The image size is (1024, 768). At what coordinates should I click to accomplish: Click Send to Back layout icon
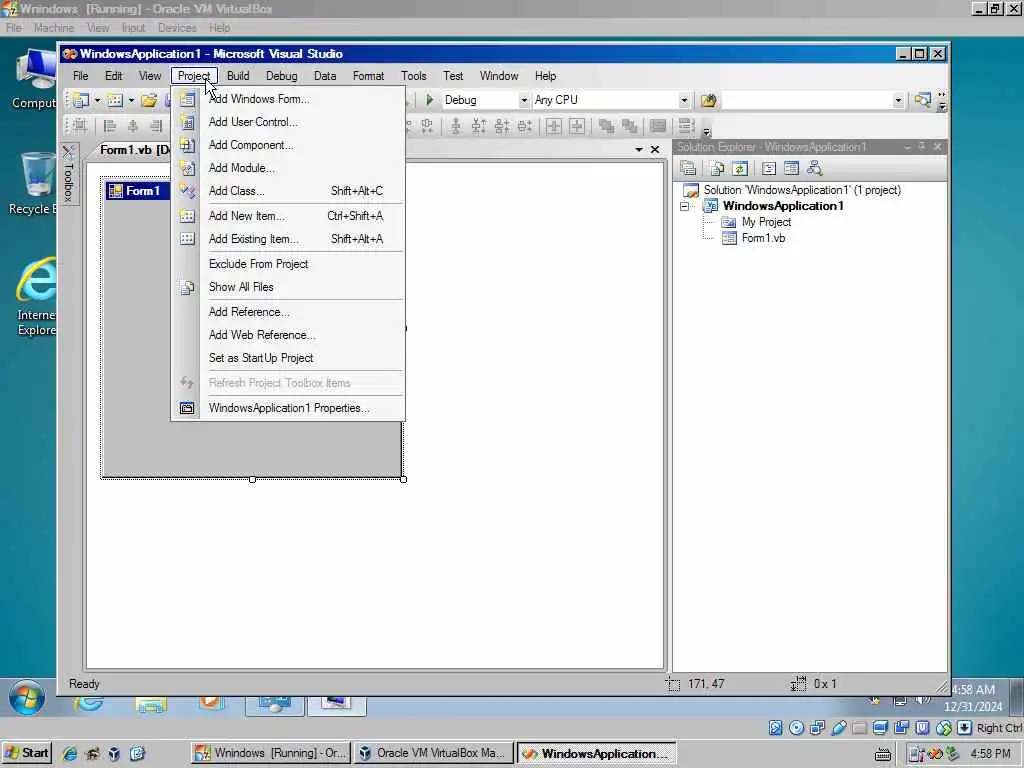[x=630, y=126]
